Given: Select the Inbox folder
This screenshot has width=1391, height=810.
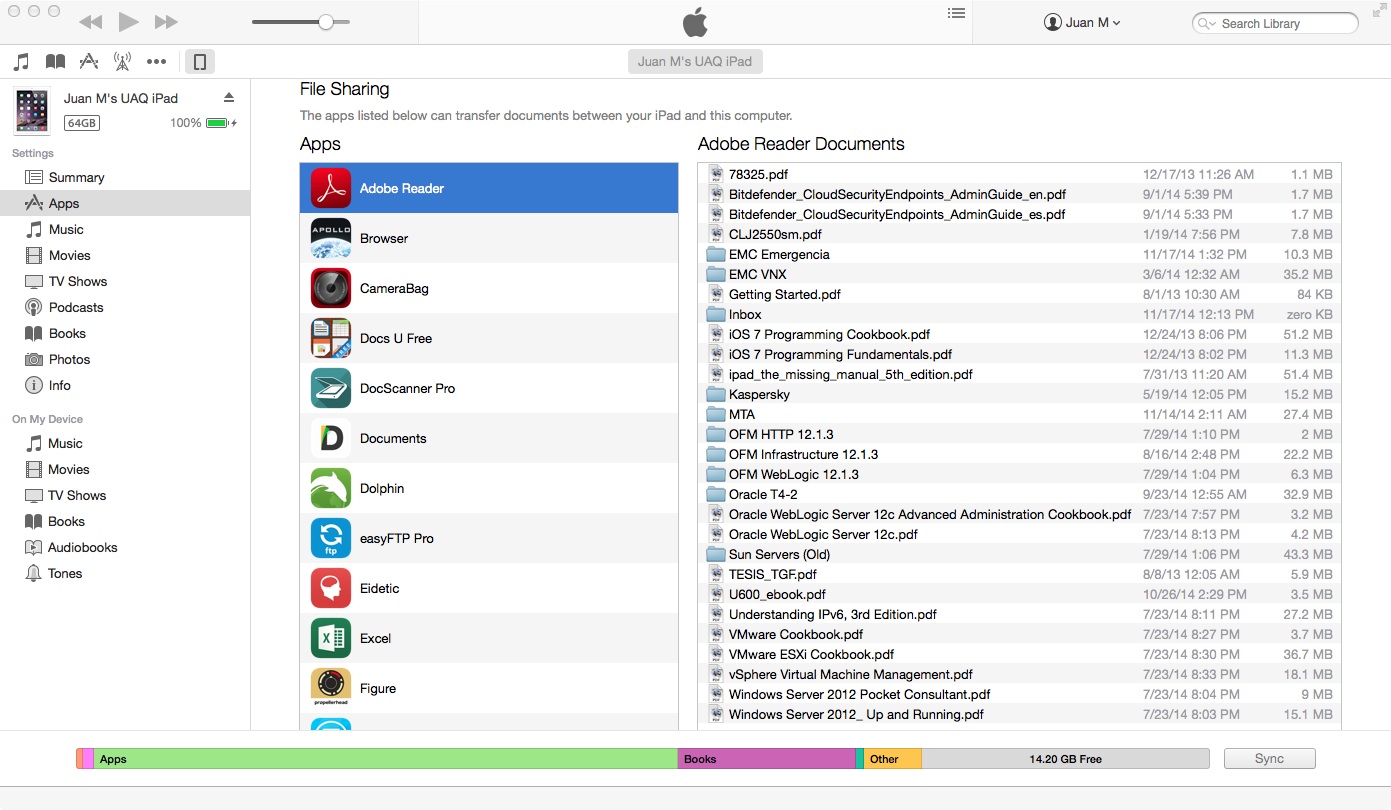Looking at the screenshot, I should point(1019,314).
